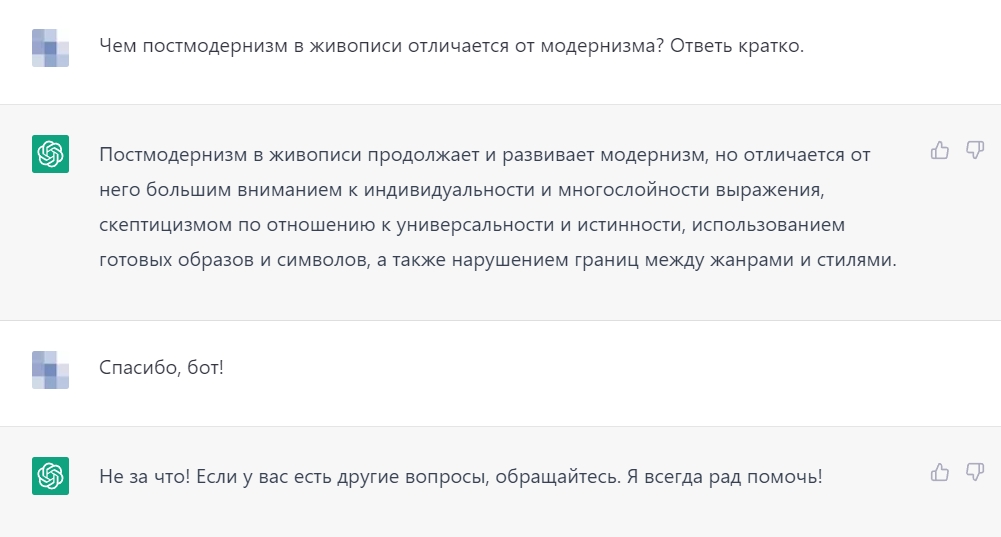Click the sentence 'Ответь кратко.'

[737, 46]
